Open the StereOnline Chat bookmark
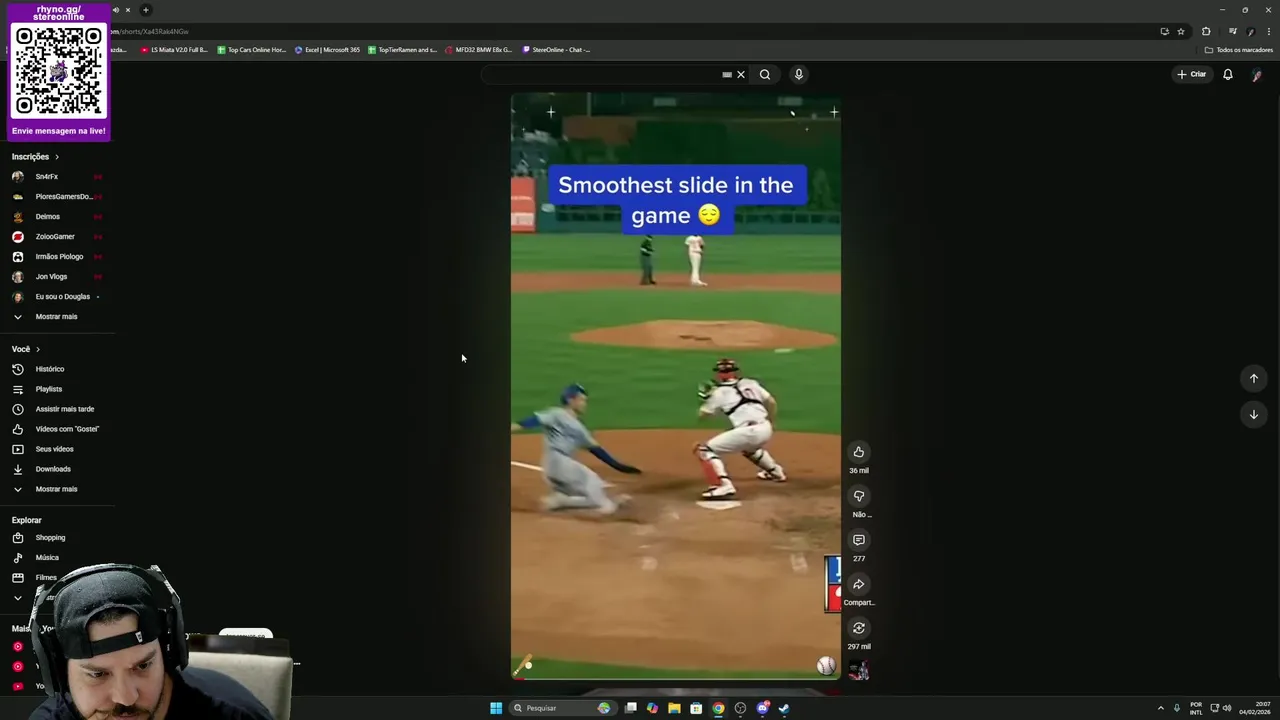 click(x=556, y=50)
